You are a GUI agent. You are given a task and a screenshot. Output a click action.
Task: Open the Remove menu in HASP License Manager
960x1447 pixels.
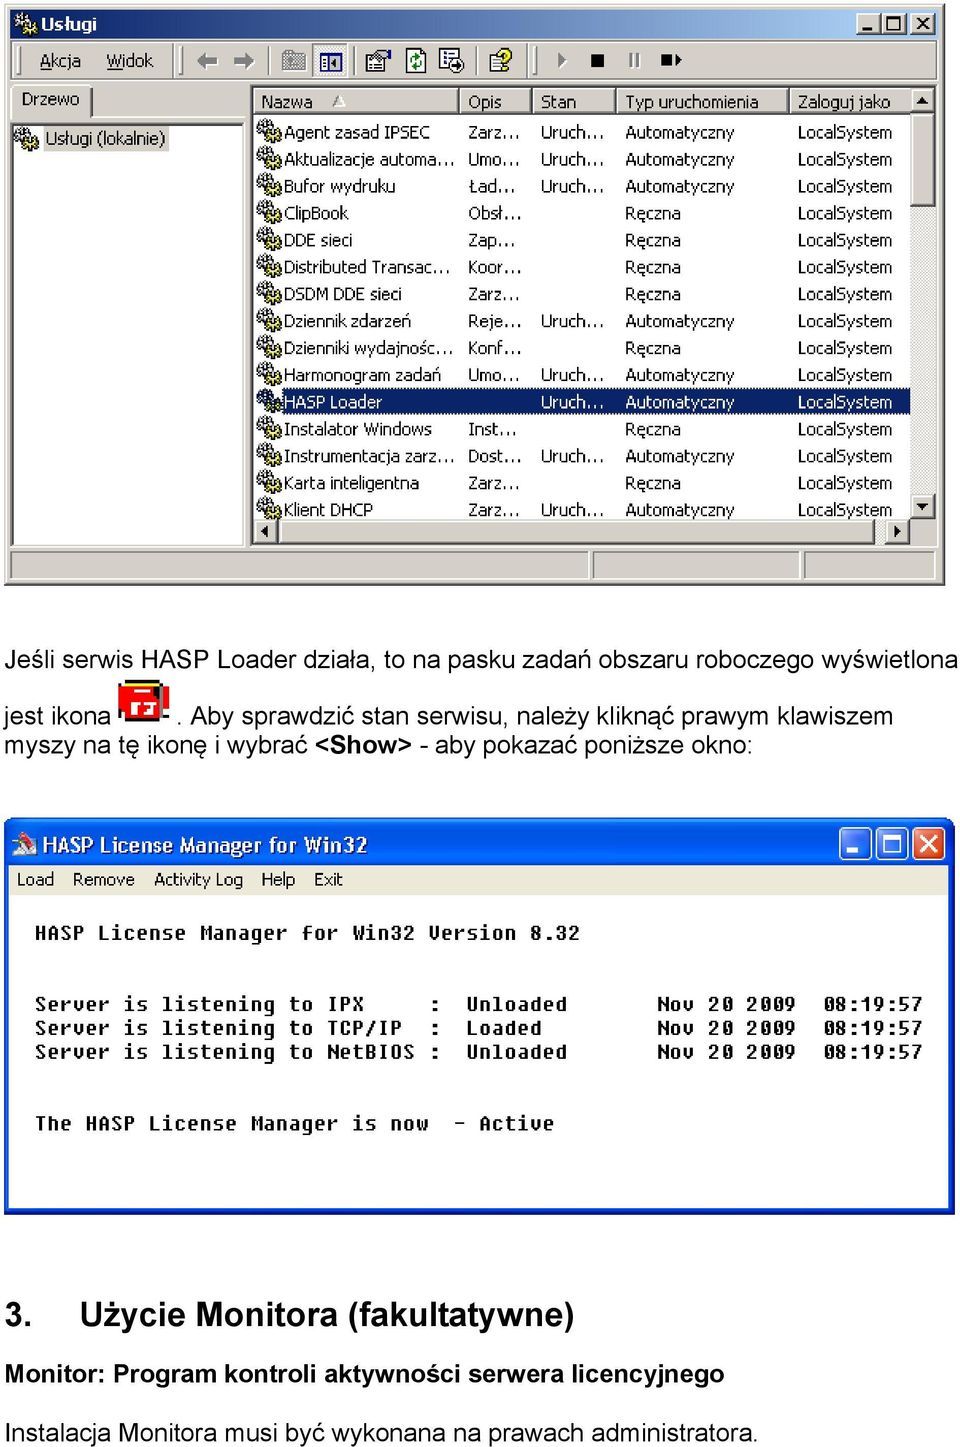[103, 879]
